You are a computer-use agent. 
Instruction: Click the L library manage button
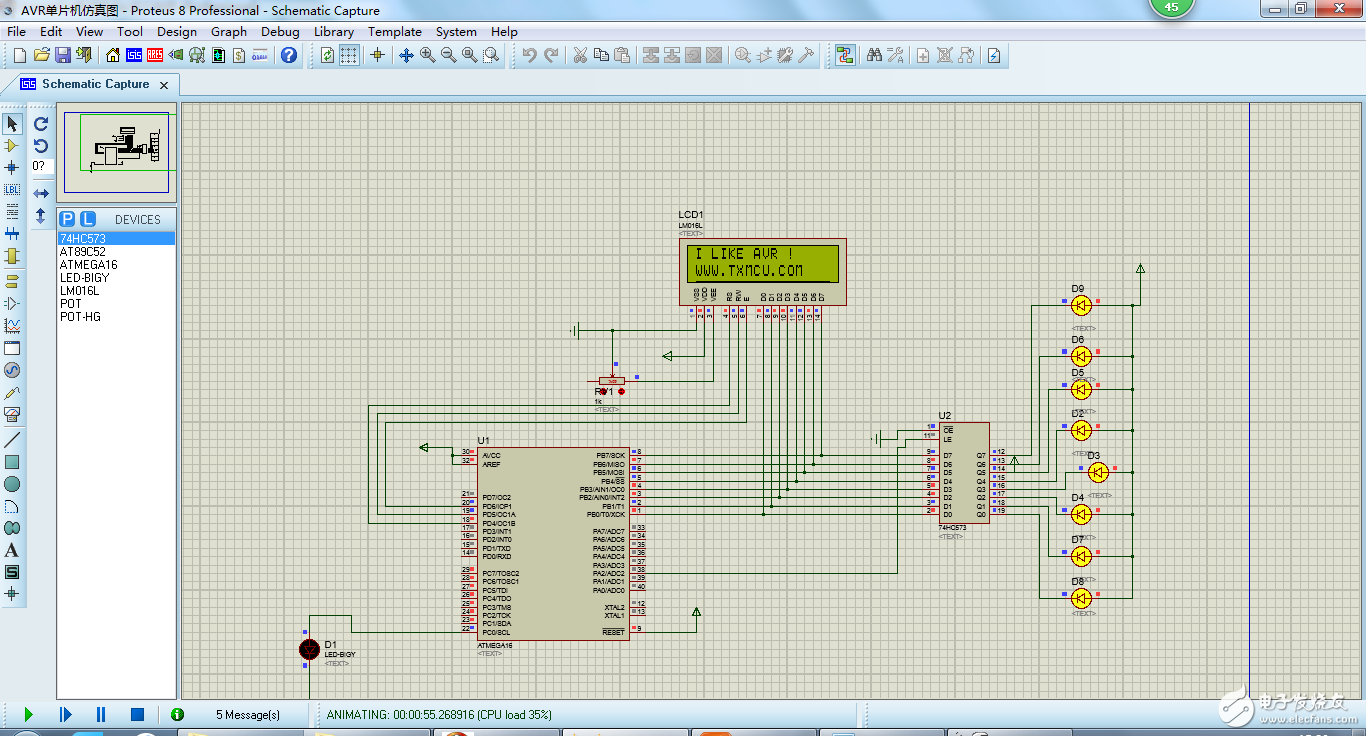tap(88, 219)
